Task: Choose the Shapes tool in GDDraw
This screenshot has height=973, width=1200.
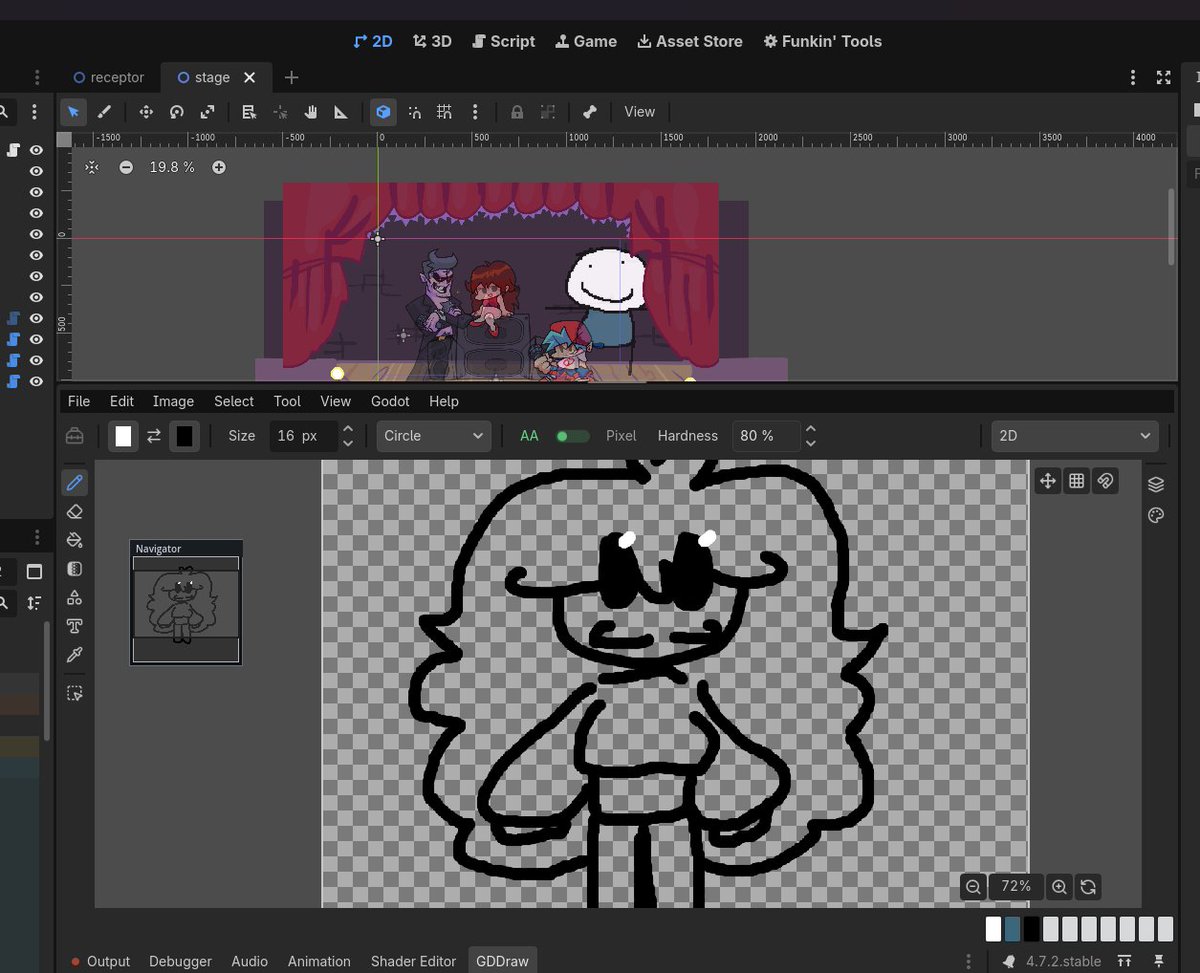Action: pos(74,598)
